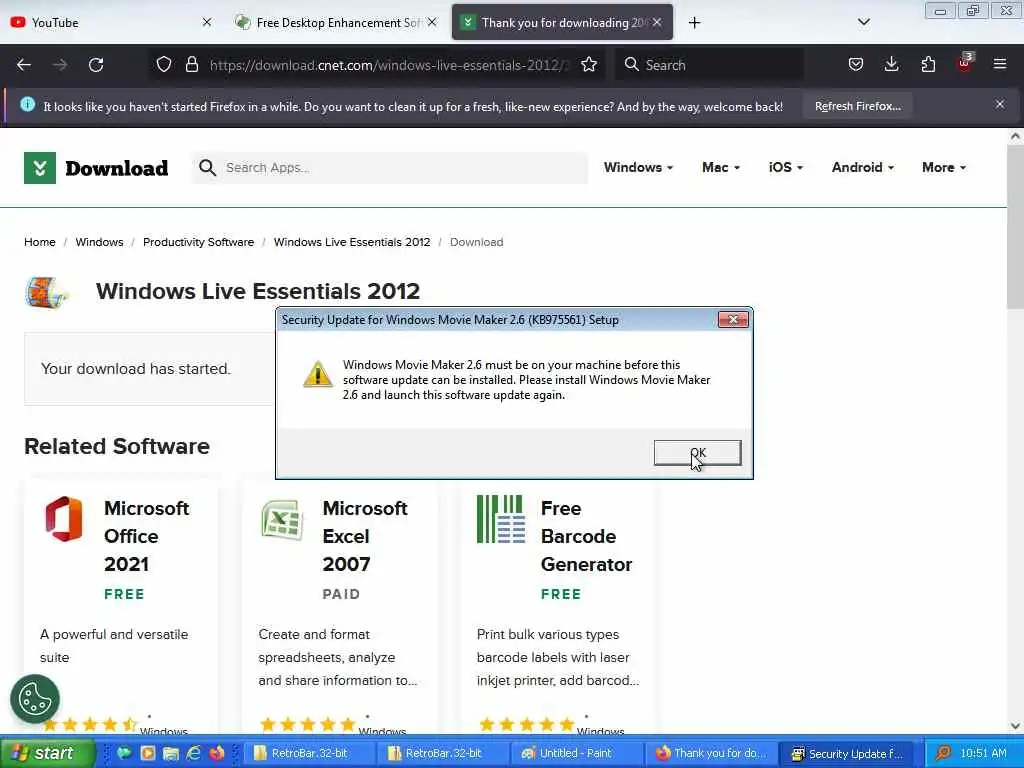Open Free Barcode Generator card title
Viewport: 1024px width, 768px height.
click(x=586, y=536)
